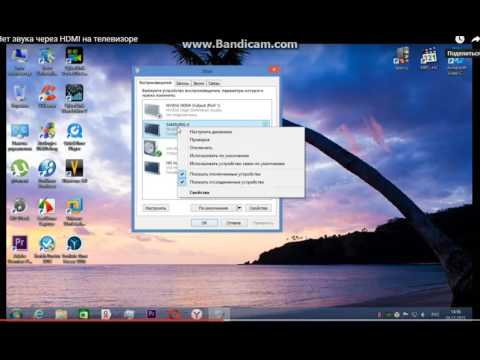Image resolution: width=480 pixels, height=360 pixels.
Task: Toggle Показать отключенные устройства in the context menu
Action: tap(225, 174)
